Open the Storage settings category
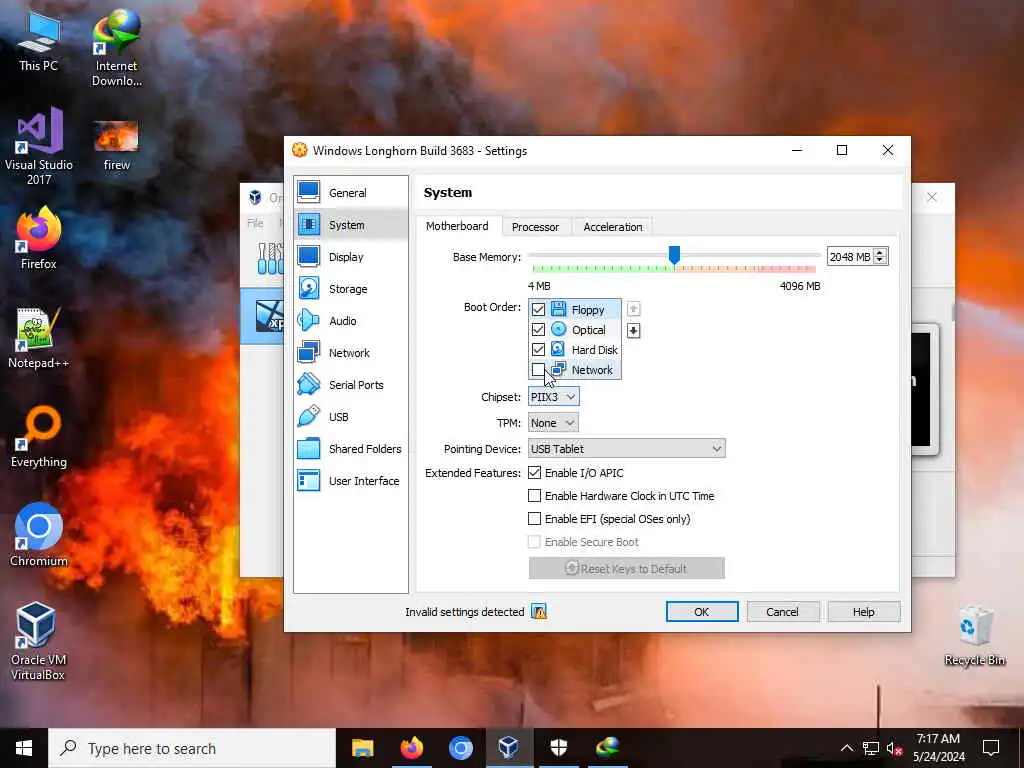 (351, 289)
